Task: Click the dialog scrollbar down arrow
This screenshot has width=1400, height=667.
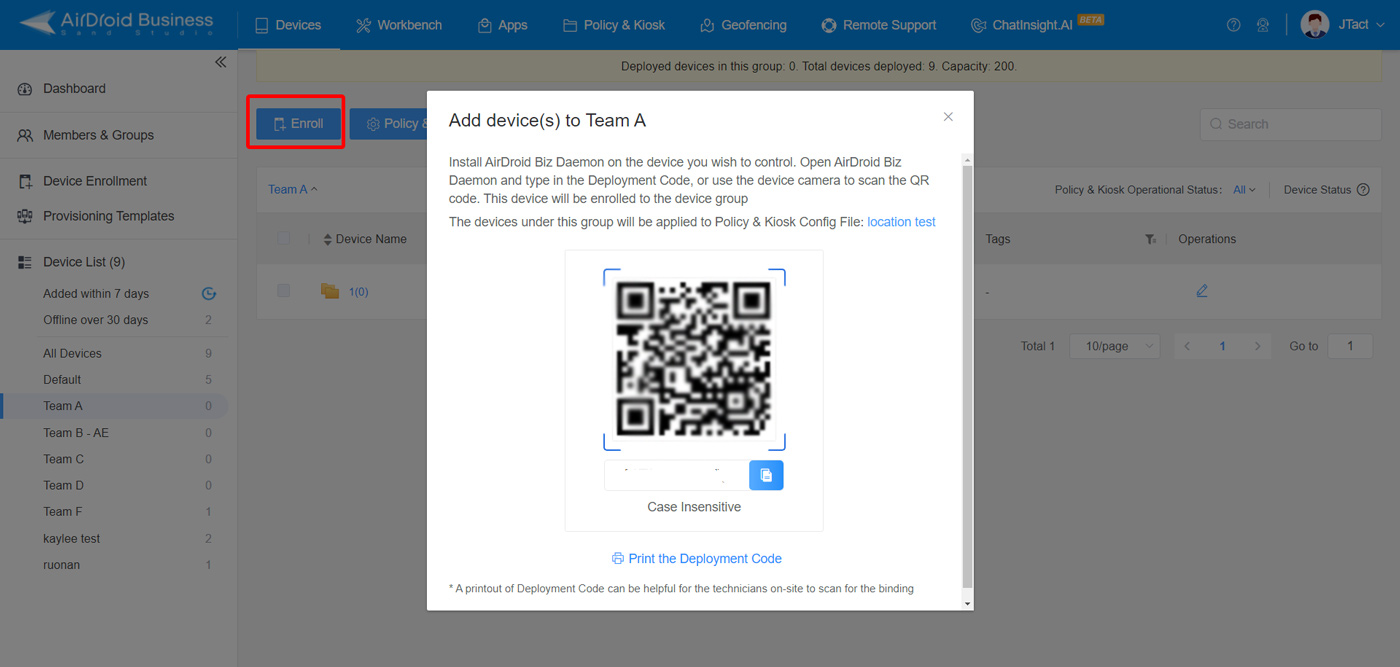Action: (966, 603)
